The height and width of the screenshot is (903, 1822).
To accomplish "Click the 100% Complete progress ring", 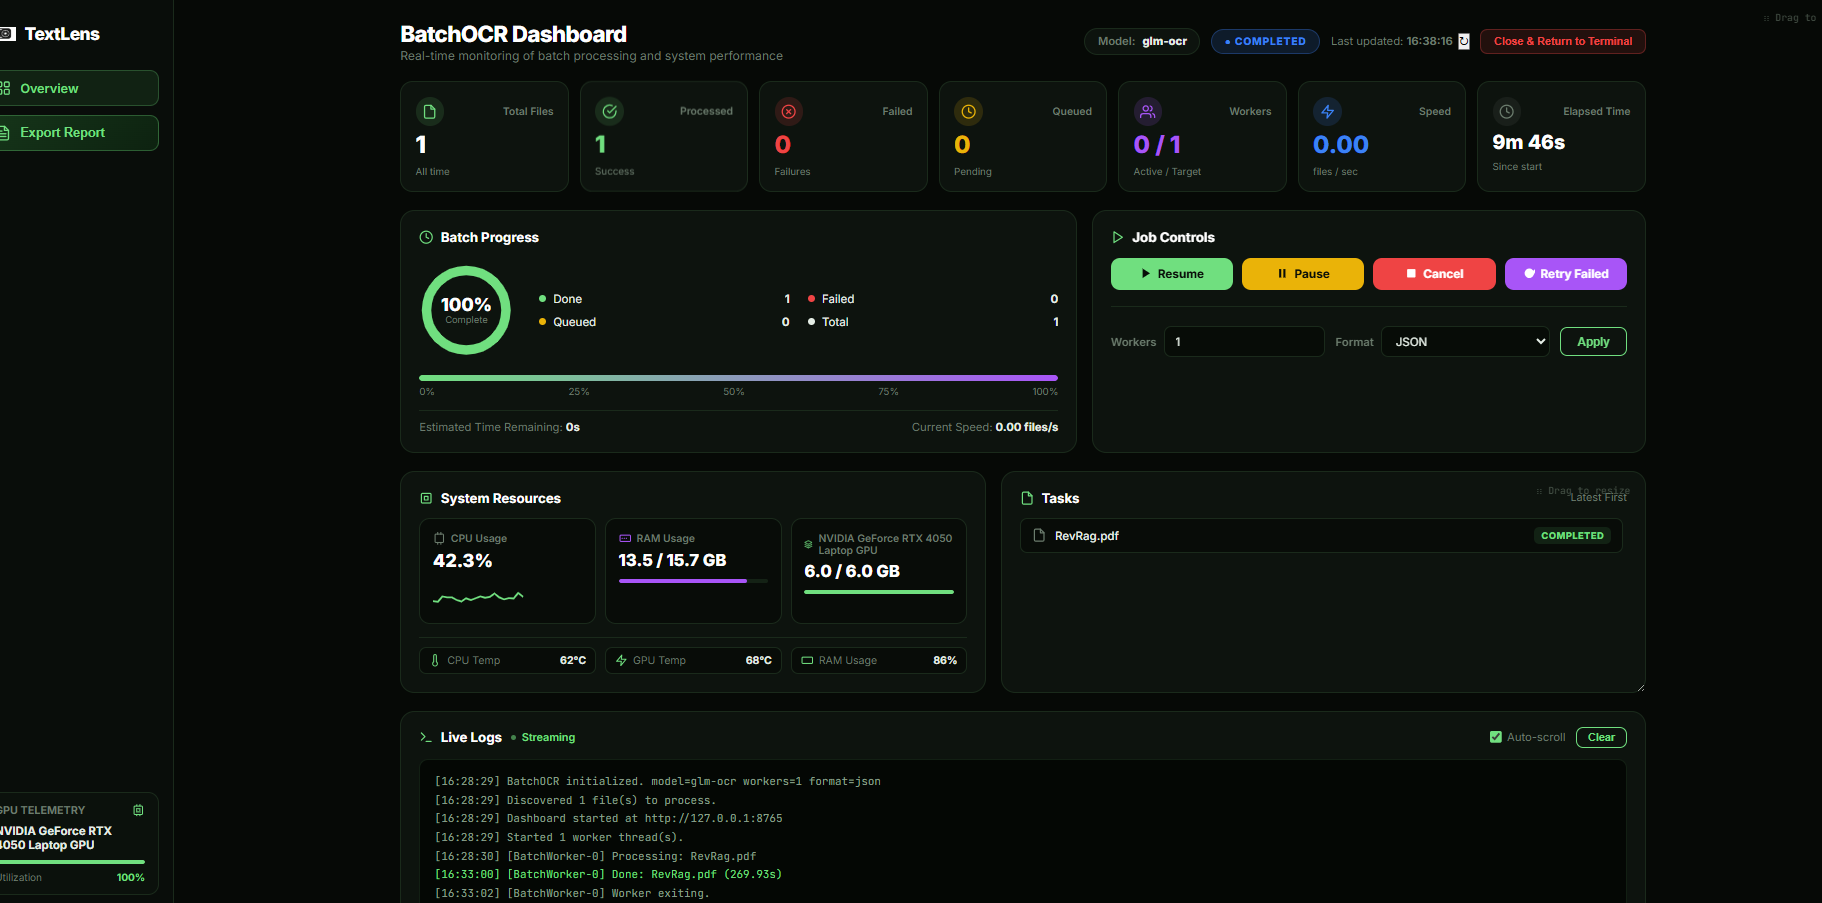I will pyautogui.click(x=466, y=310).
